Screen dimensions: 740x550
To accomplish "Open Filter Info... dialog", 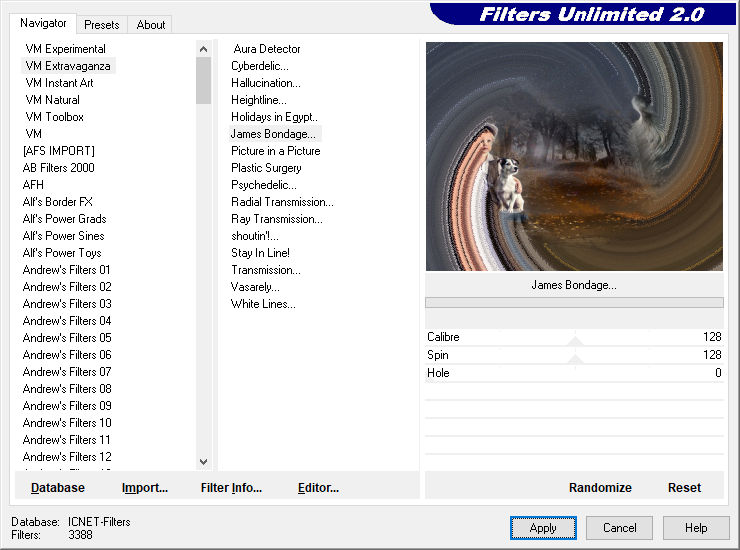I will pos(231,488).
